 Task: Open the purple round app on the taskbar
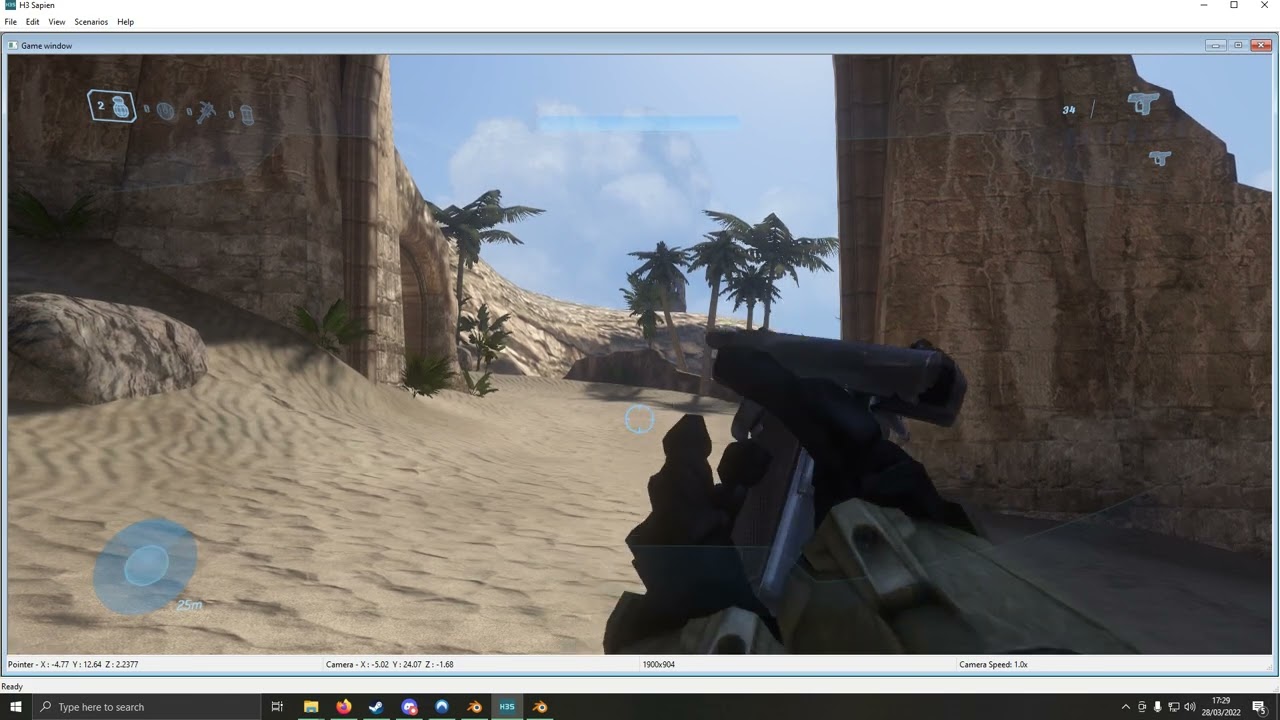(x=409, y=707)
